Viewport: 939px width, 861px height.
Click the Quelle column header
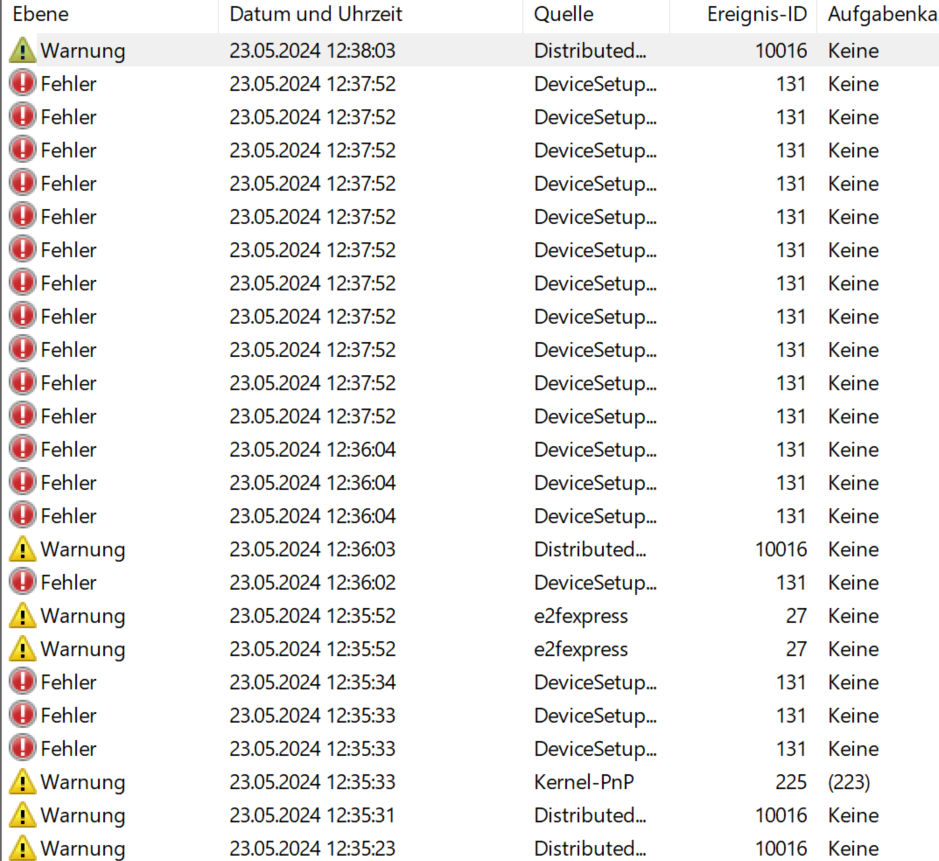(x=563, y=15)
